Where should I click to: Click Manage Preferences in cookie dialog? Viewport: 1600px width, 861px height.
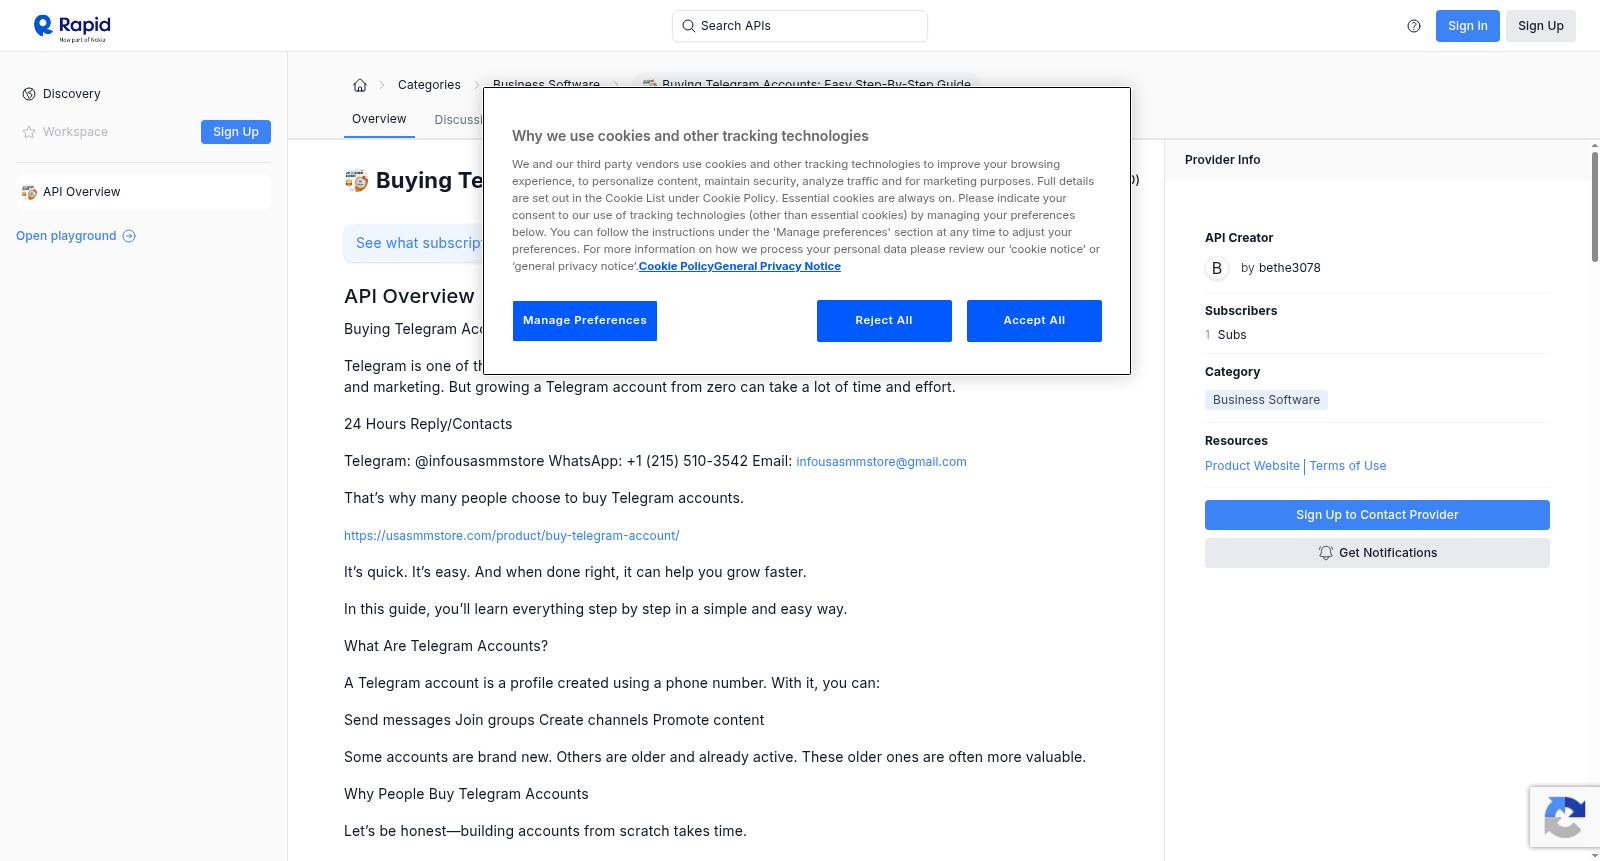point(585,321)
